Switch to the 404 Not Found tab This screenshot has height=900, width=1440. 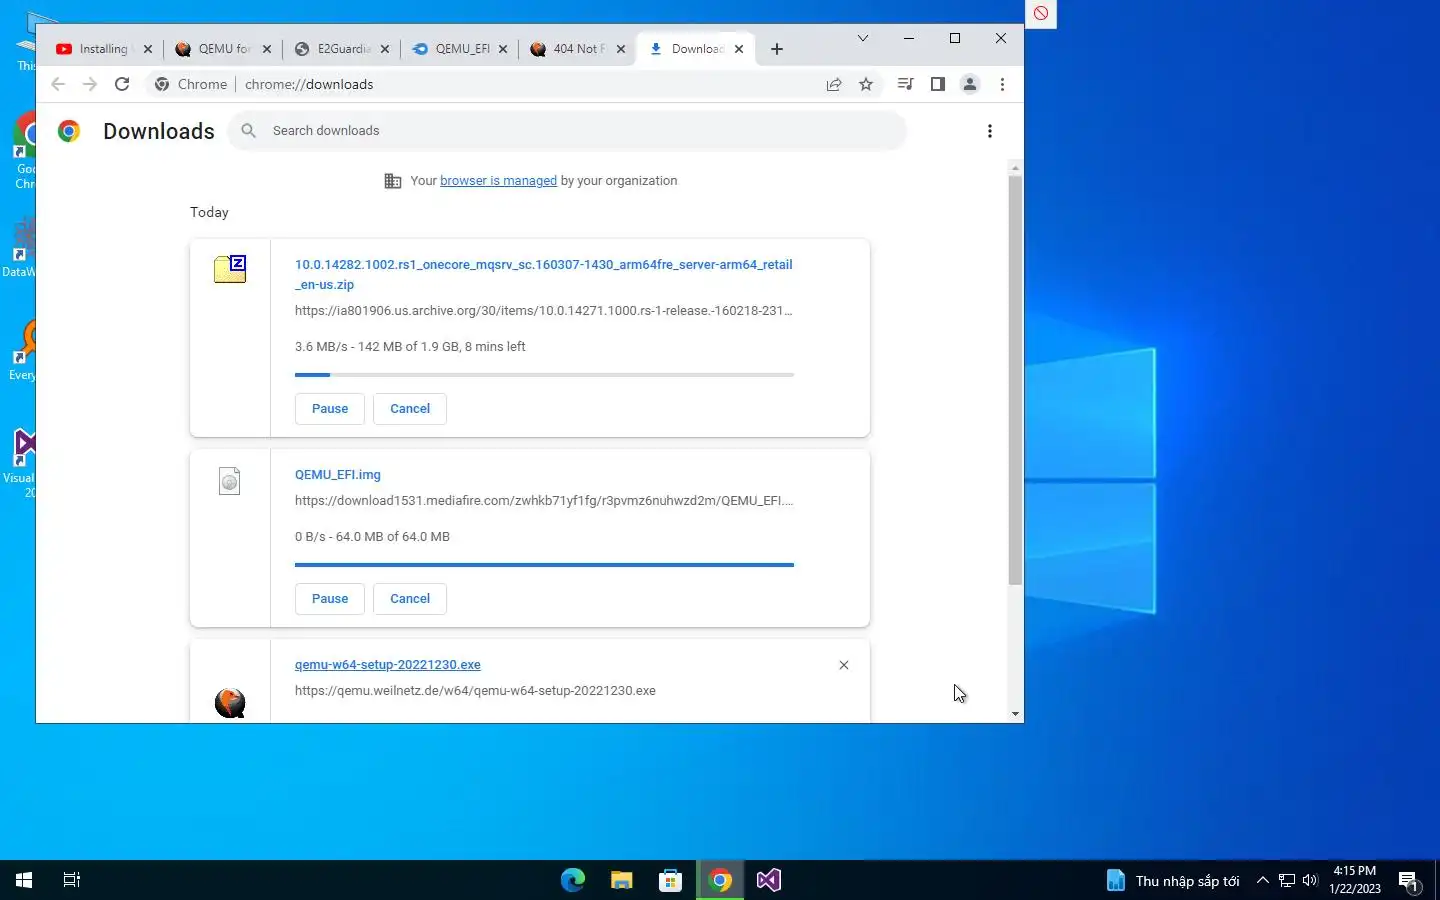pyautogui.click(x=570, y=48)
